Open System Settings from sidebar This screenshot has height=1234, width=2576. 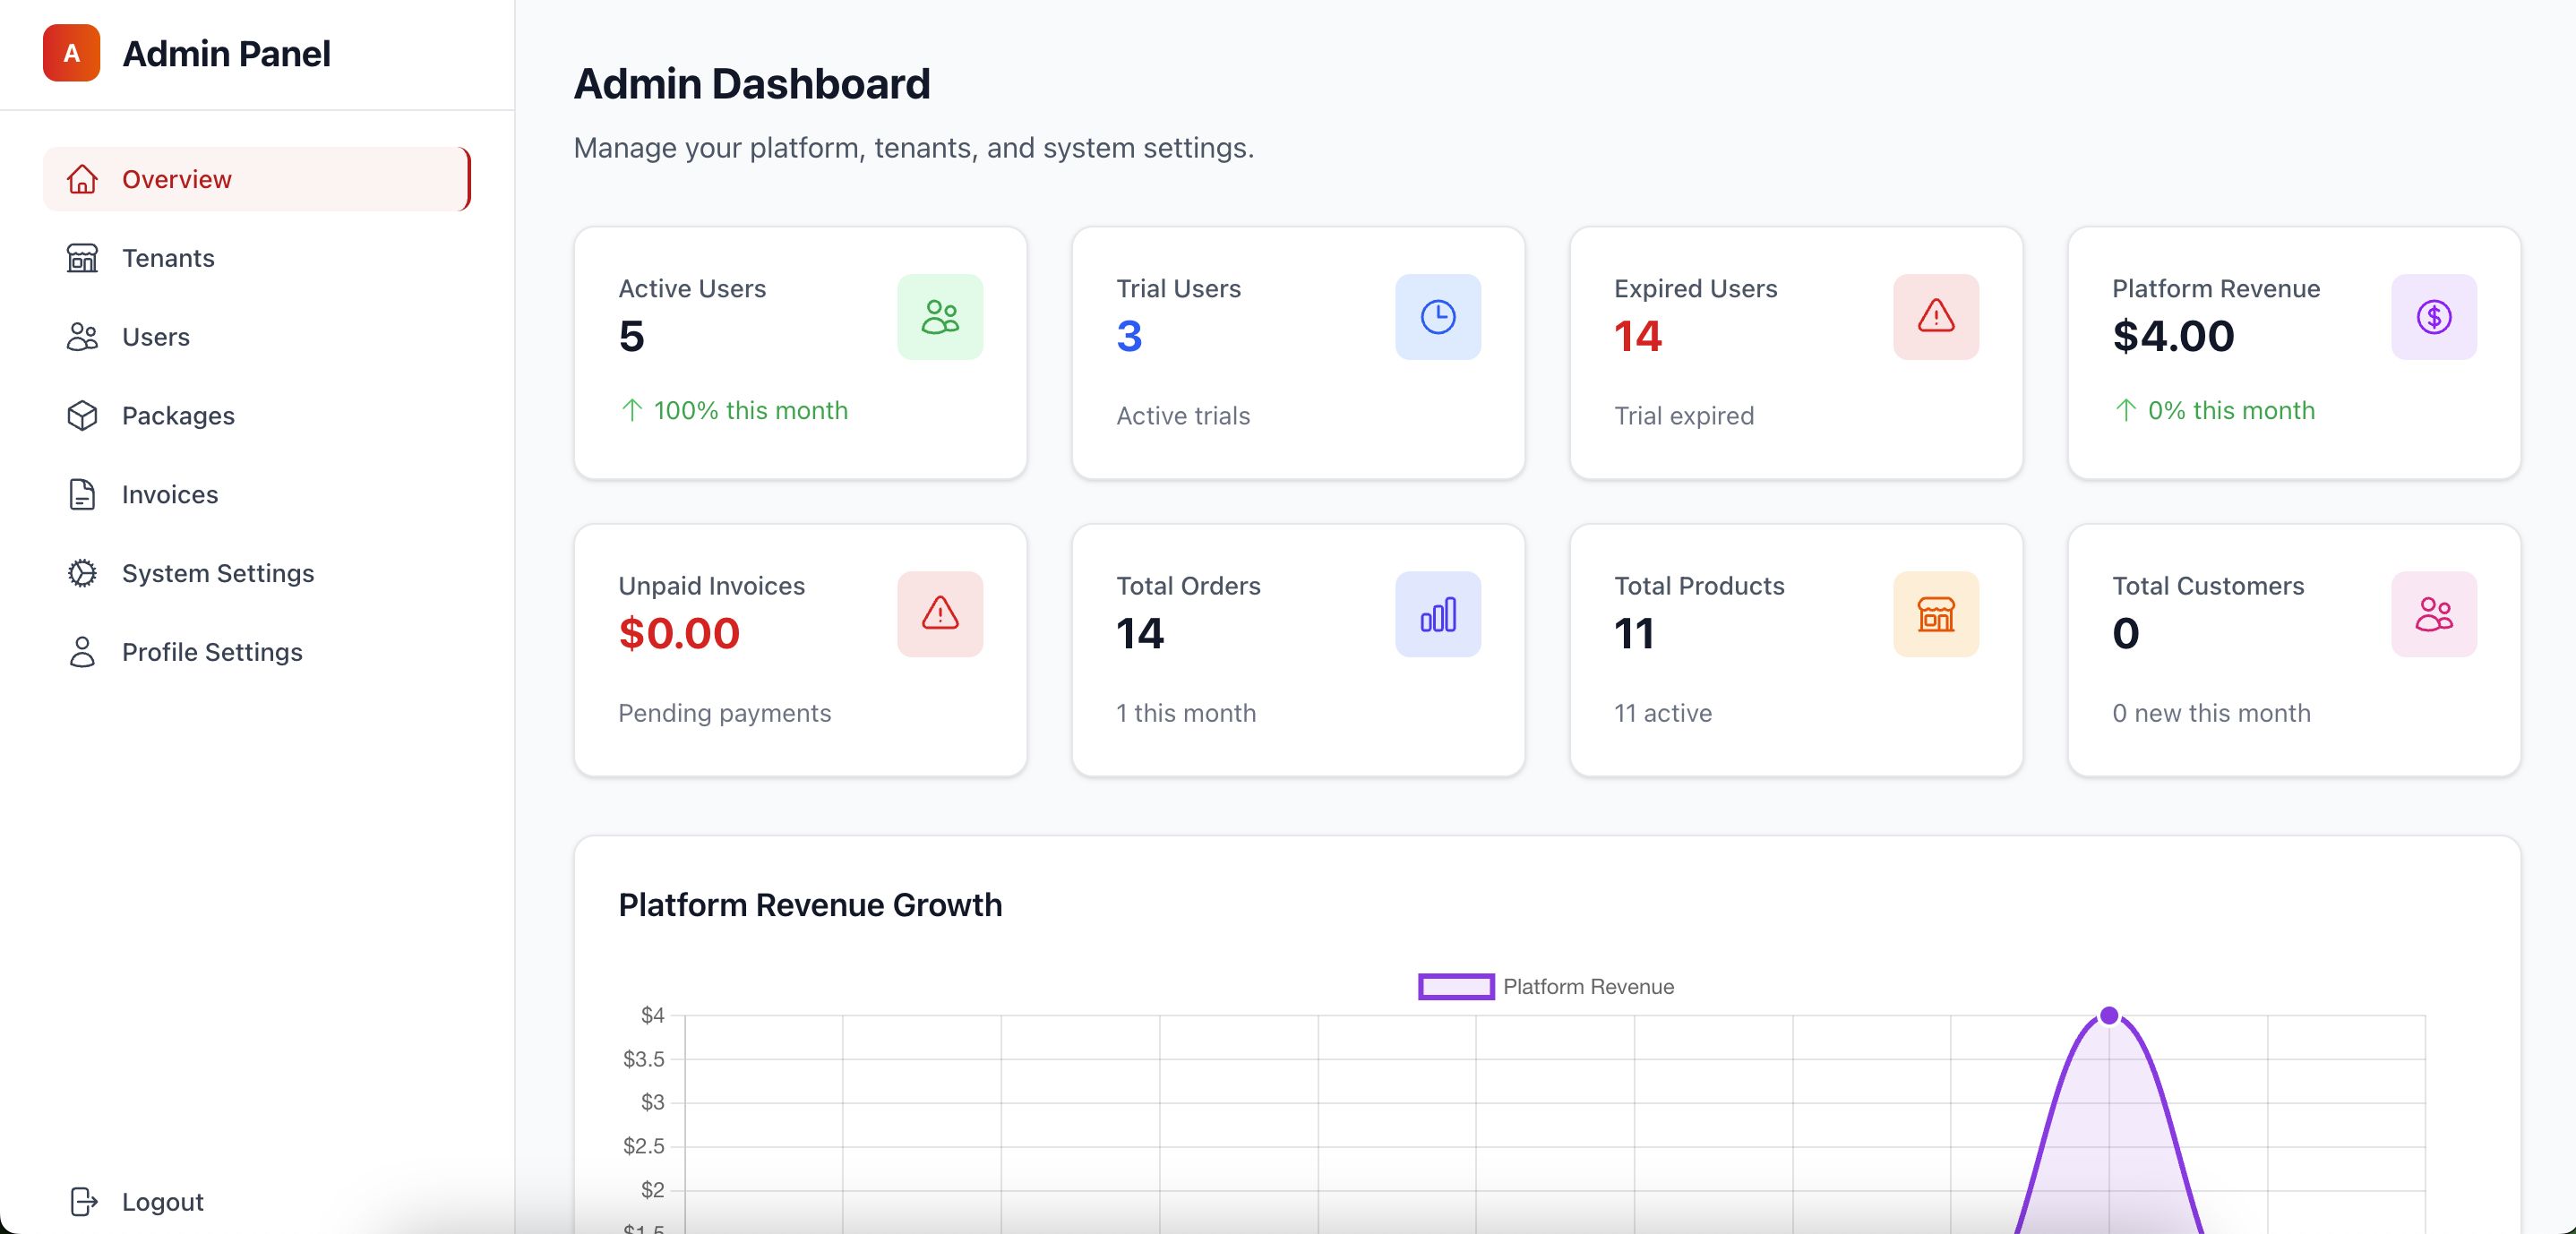217,573
